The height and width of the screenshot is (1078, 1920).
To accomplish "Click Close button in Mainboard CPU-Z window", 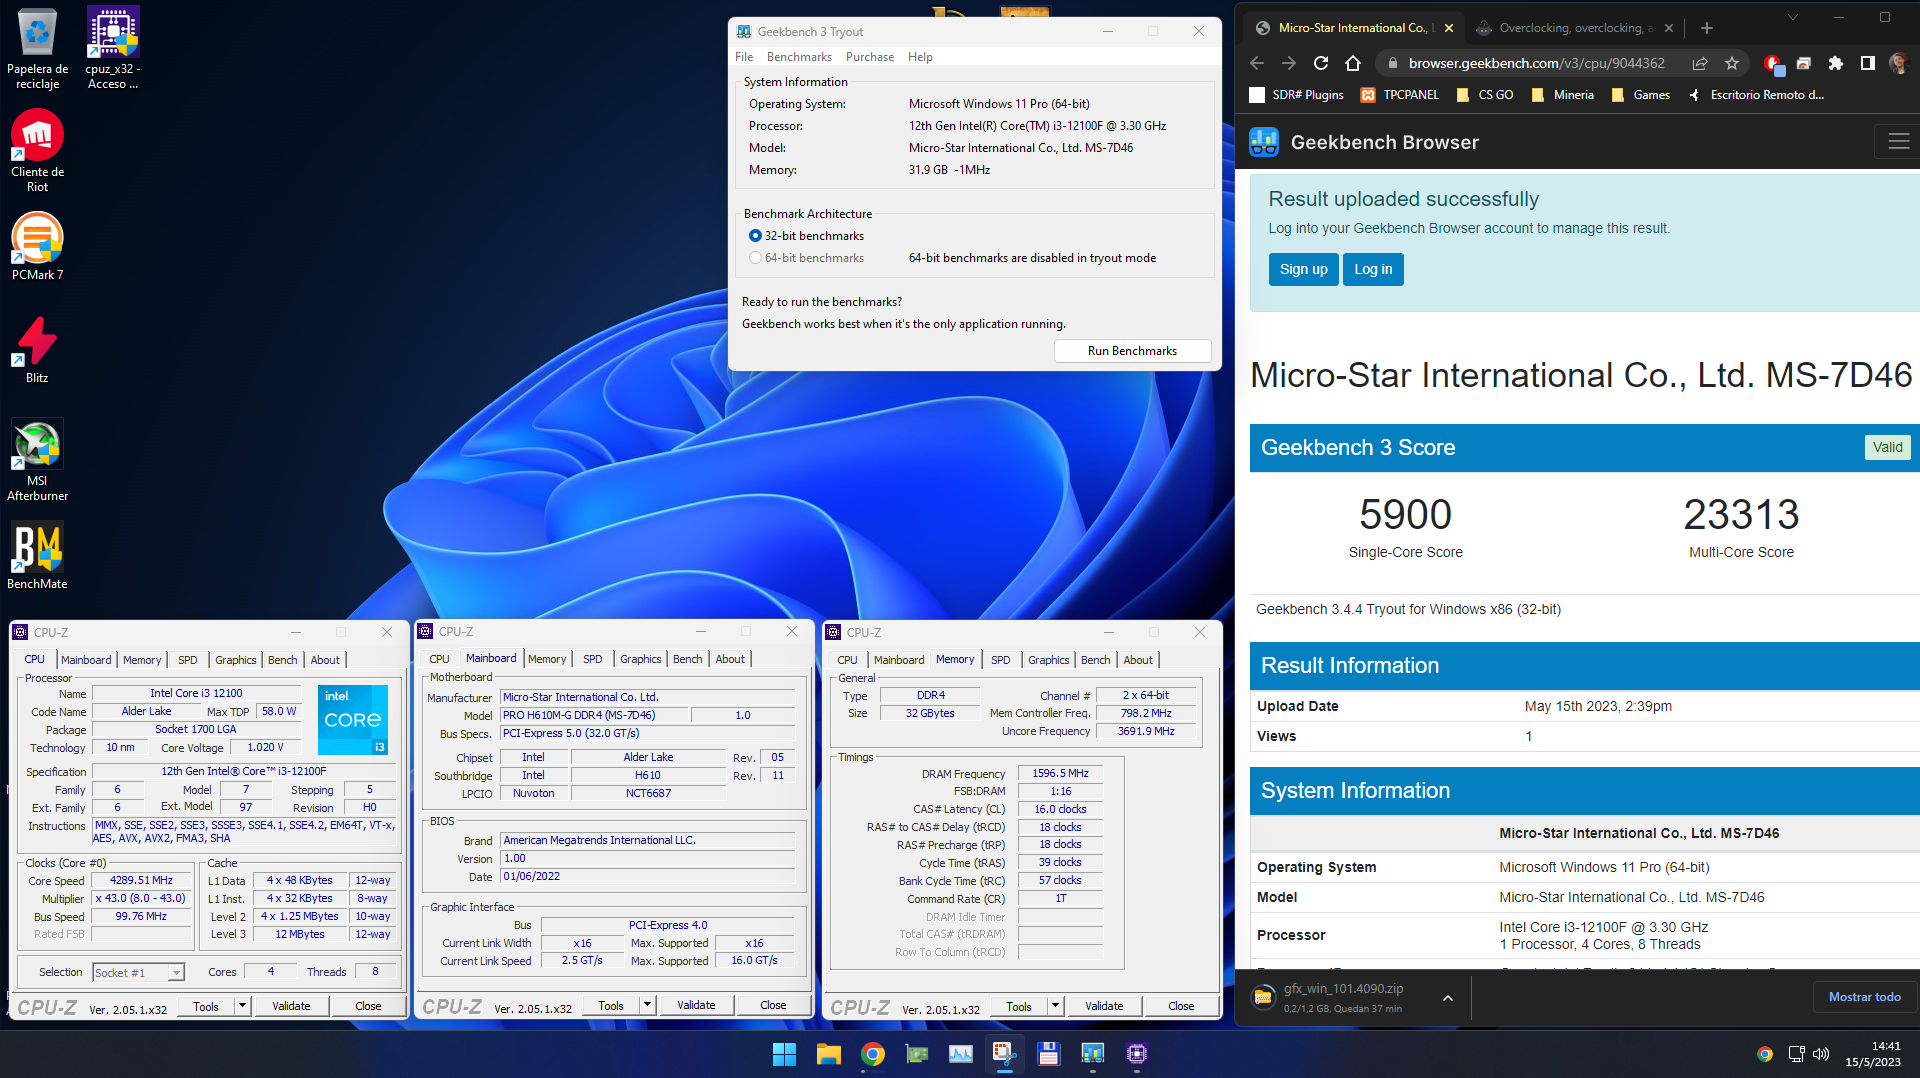I will 773,1005.
